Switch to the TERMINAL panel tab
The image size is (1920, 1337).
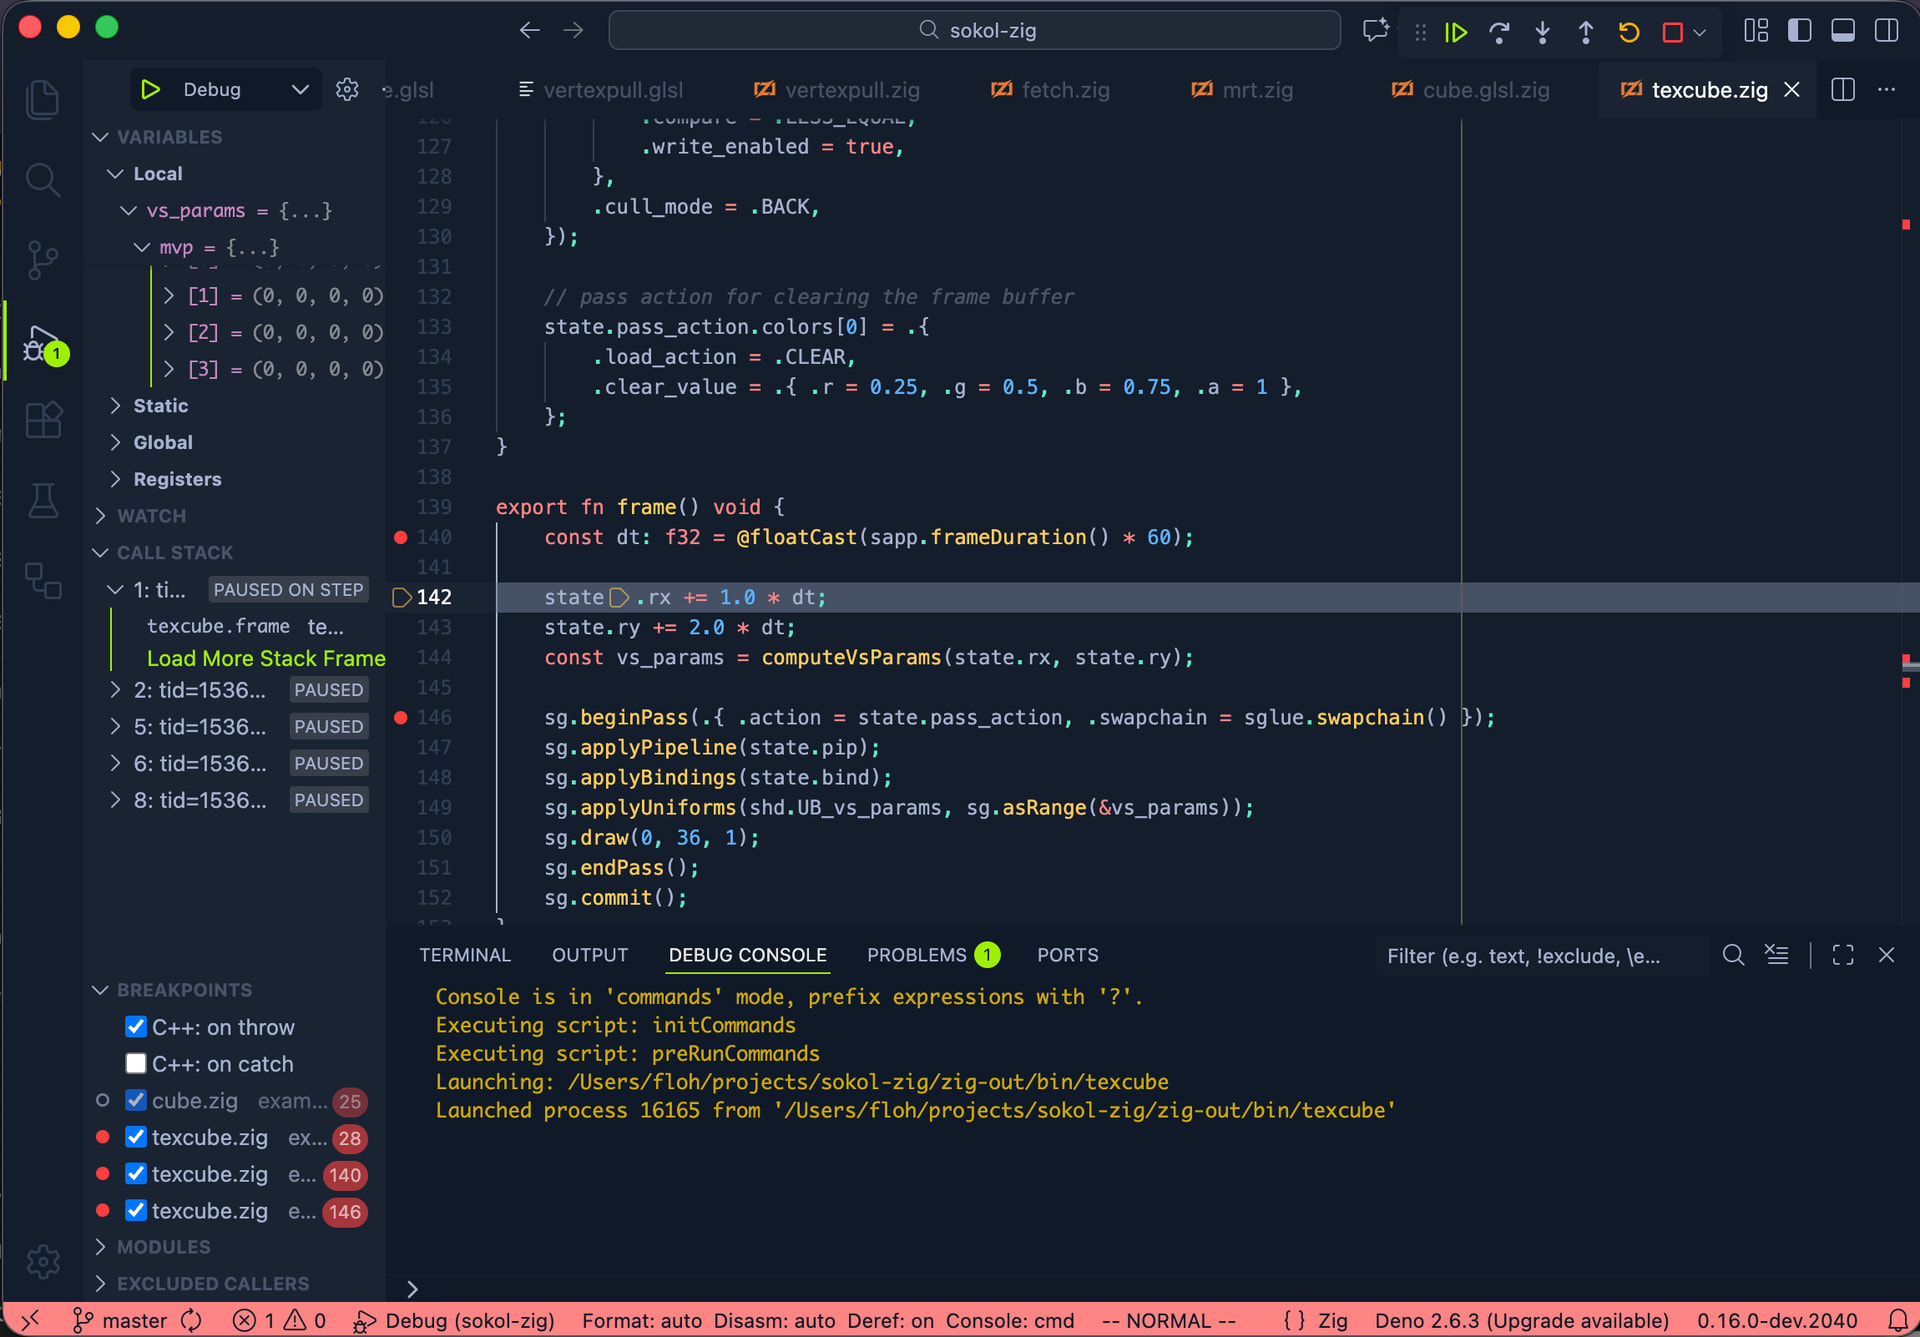464,955
